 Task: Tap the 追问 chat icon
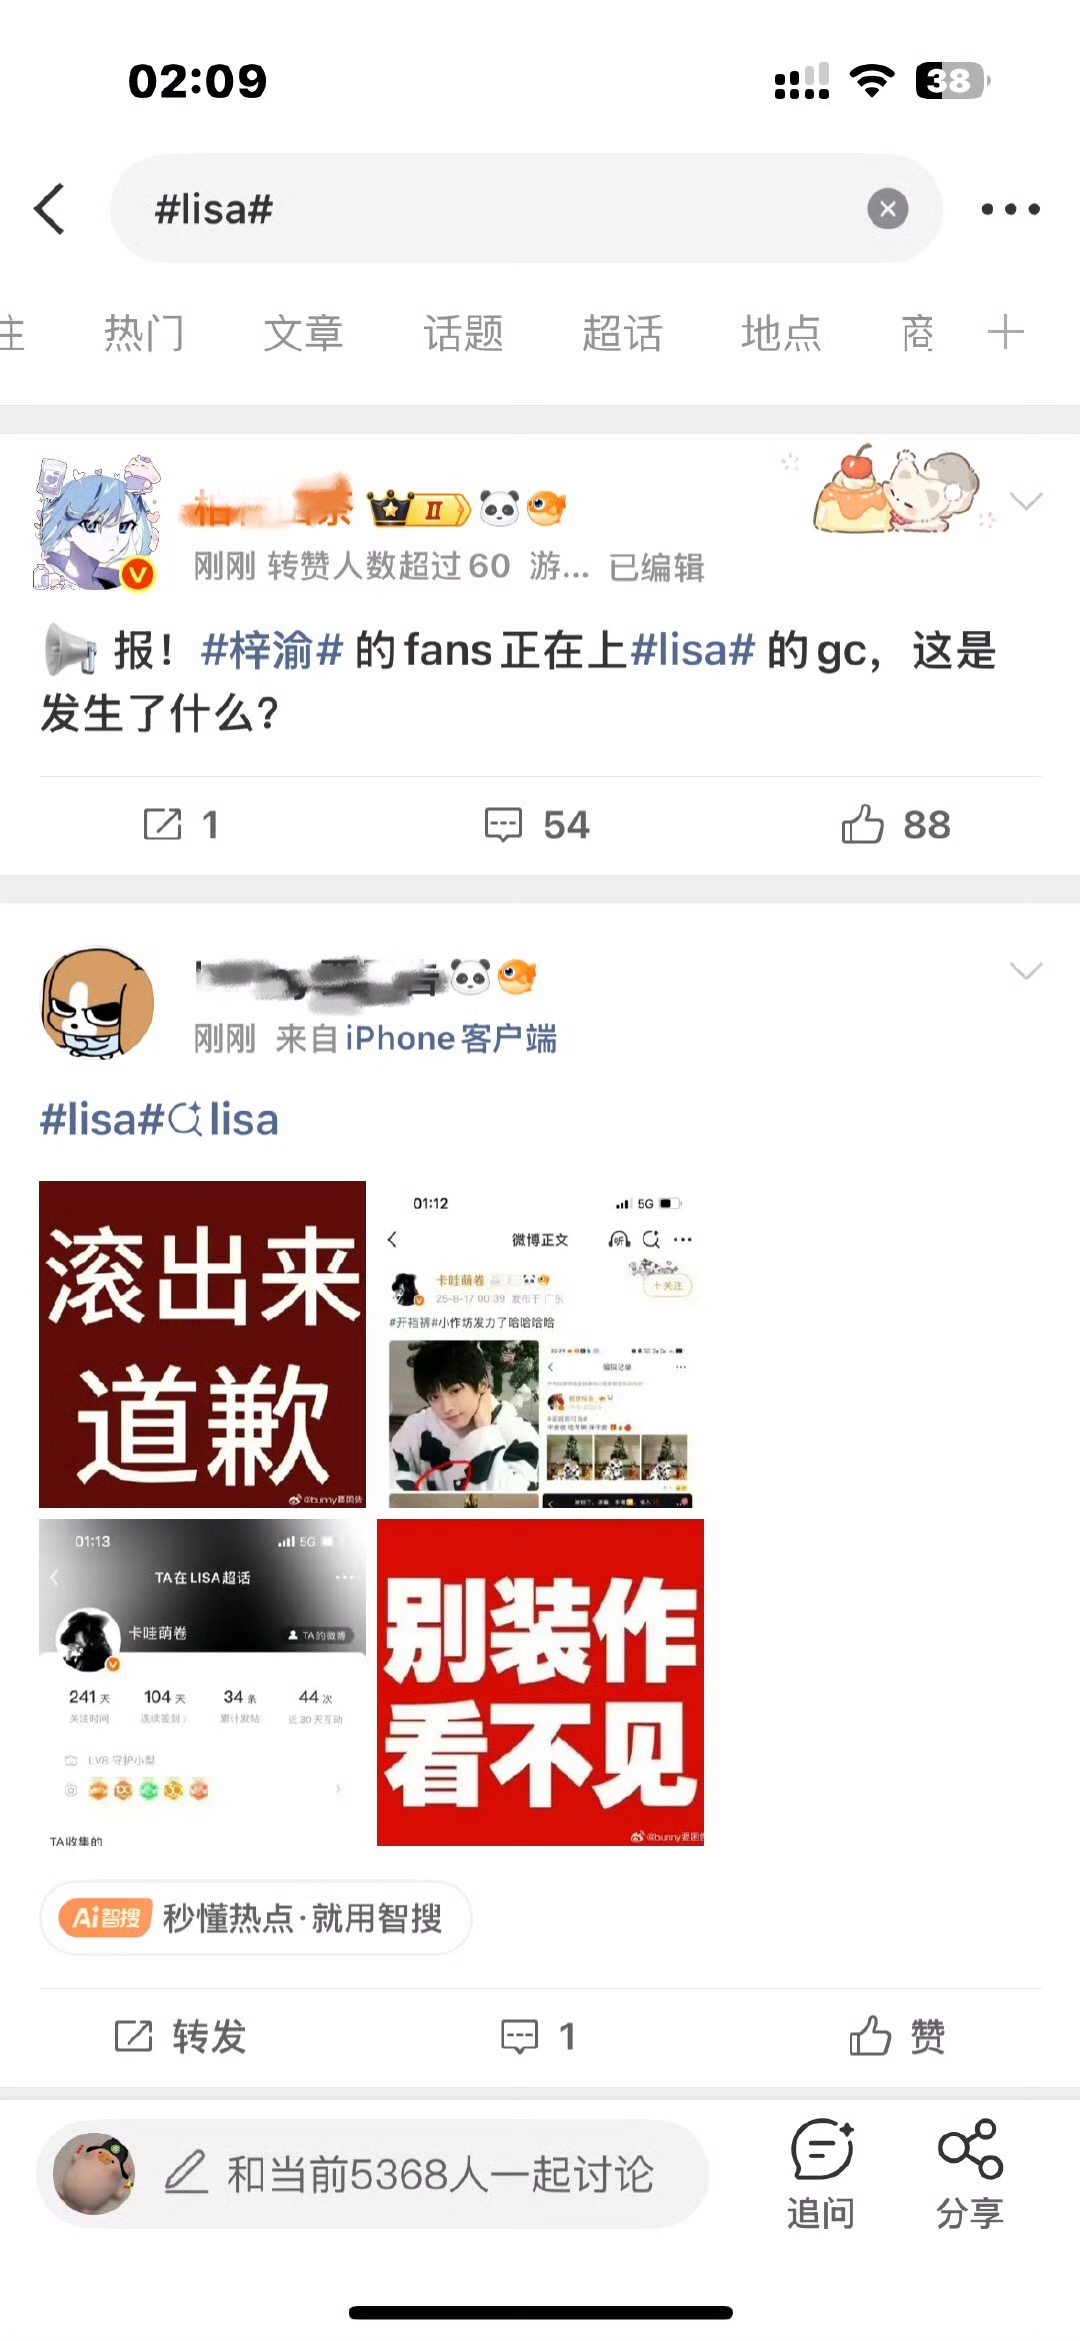coord(821,2174)
